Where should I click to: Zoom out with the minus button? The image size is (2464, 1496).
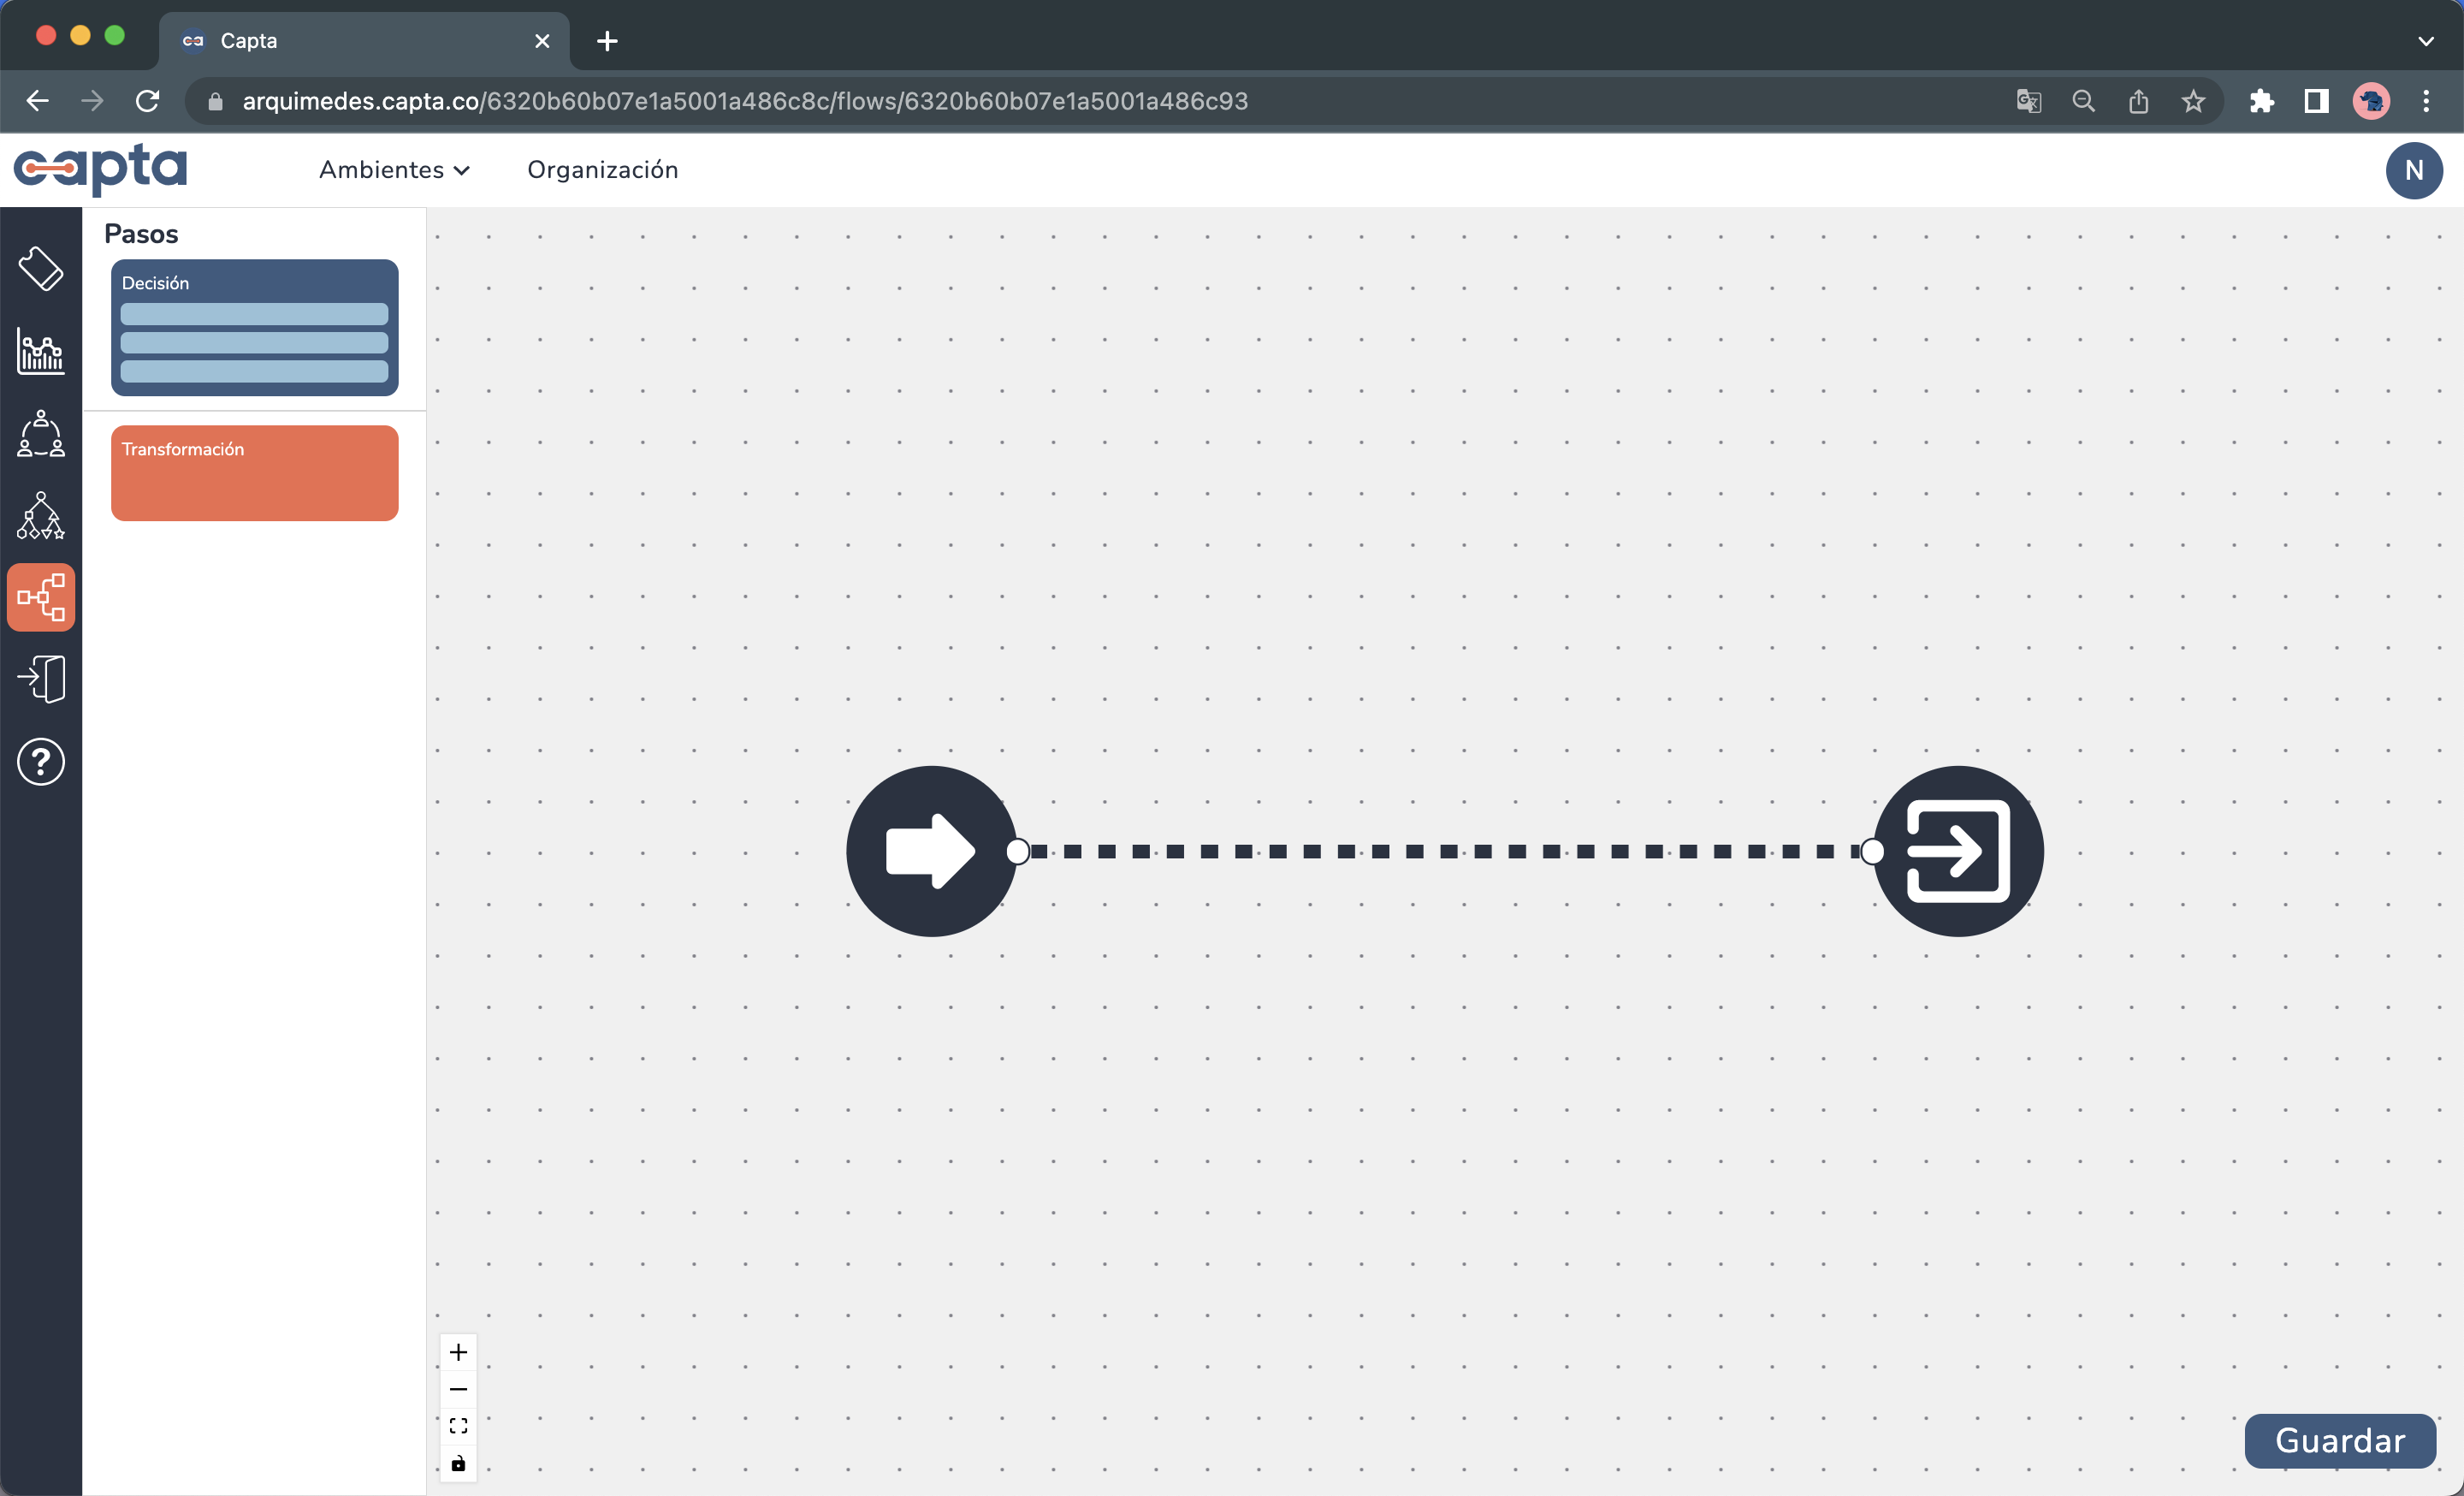458,1389
